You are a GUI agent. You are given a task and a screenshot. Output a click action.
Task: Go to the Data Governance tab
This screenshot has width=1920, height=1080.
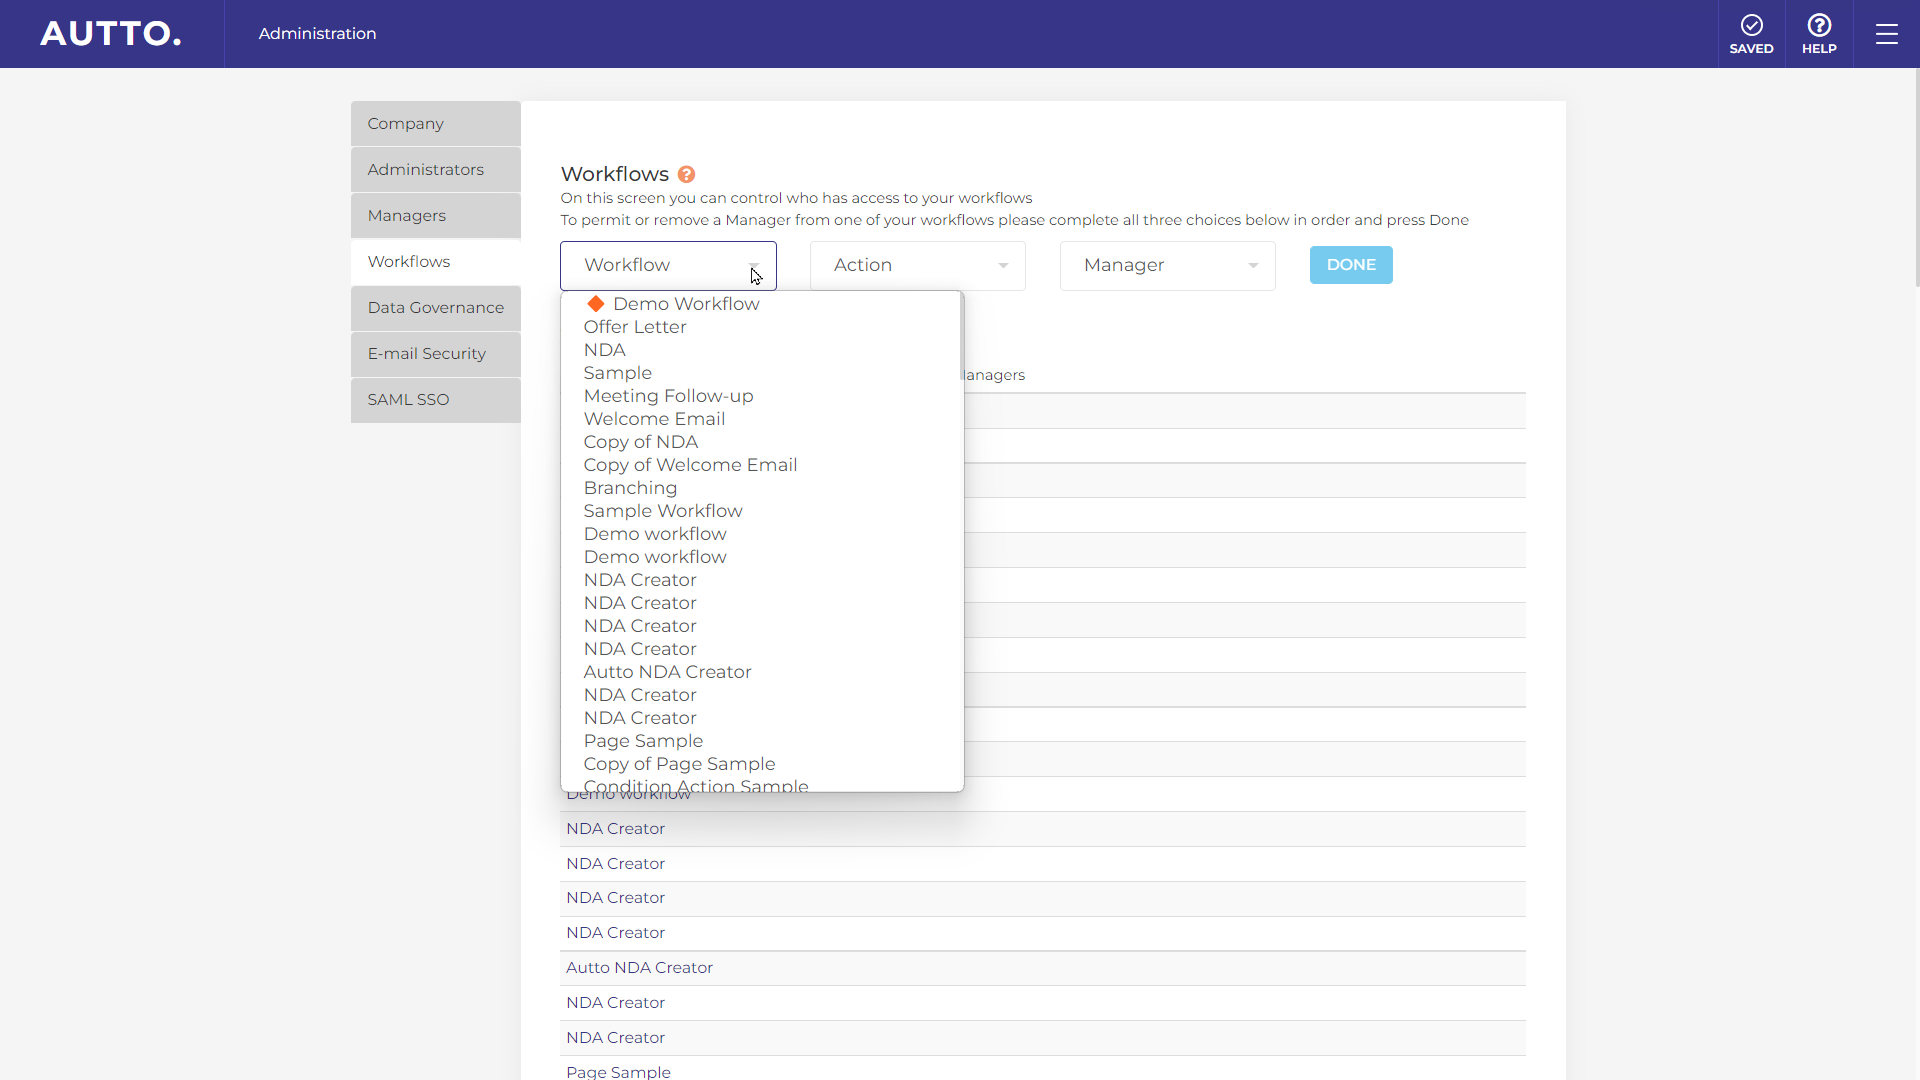[x=436, y=308]
